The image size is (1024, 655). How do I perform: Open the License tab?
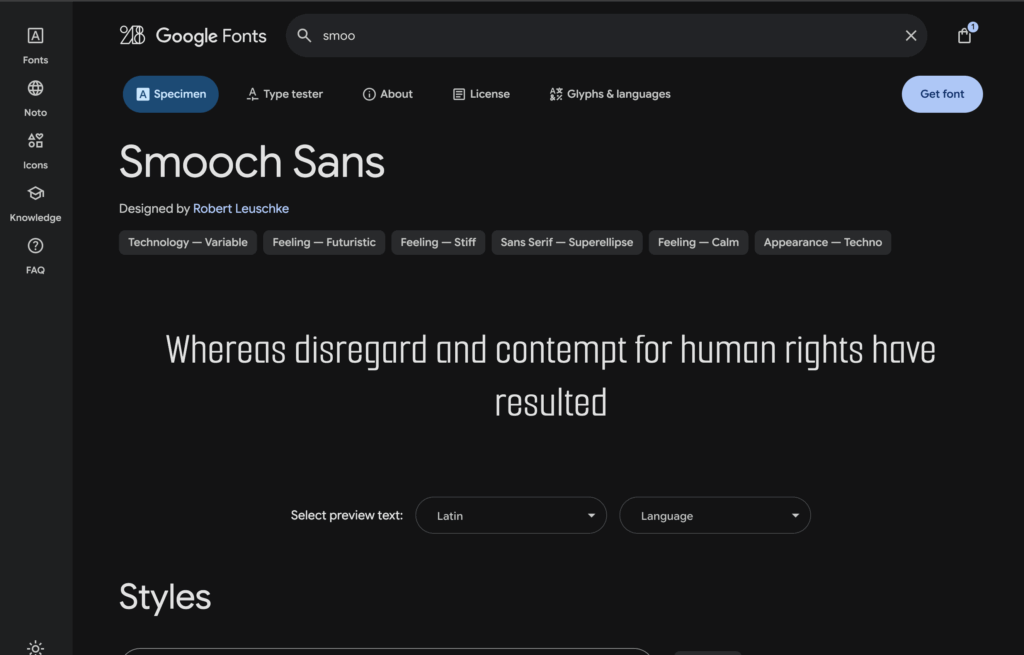point(481,94)
